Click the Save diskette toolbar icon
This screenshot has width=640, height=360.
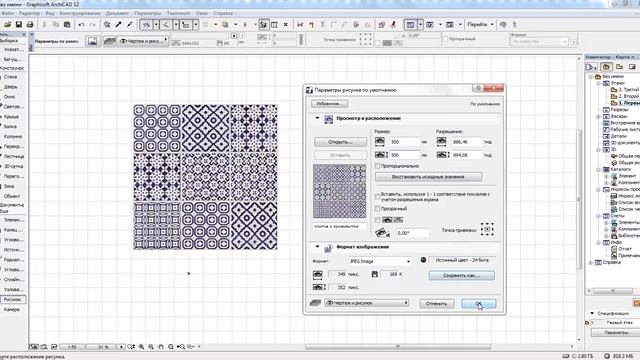point(19,25)
